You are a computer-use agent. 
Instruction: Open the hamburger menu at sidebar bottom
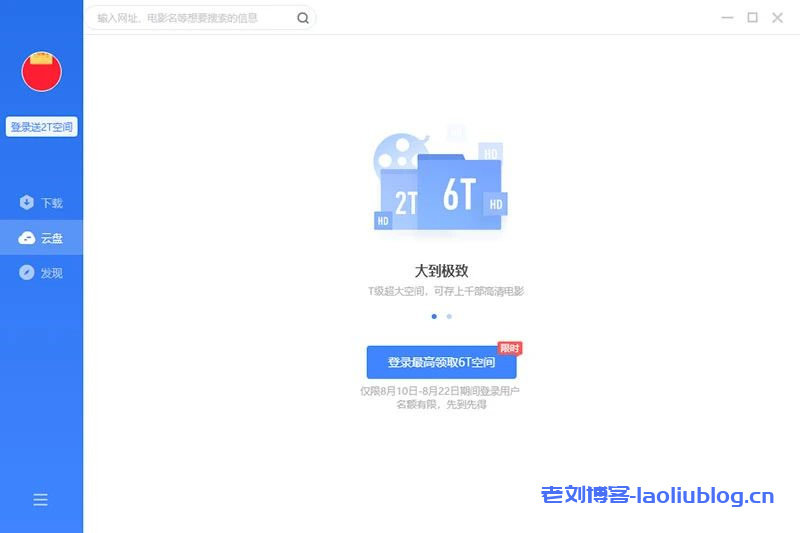coord(40,500)
